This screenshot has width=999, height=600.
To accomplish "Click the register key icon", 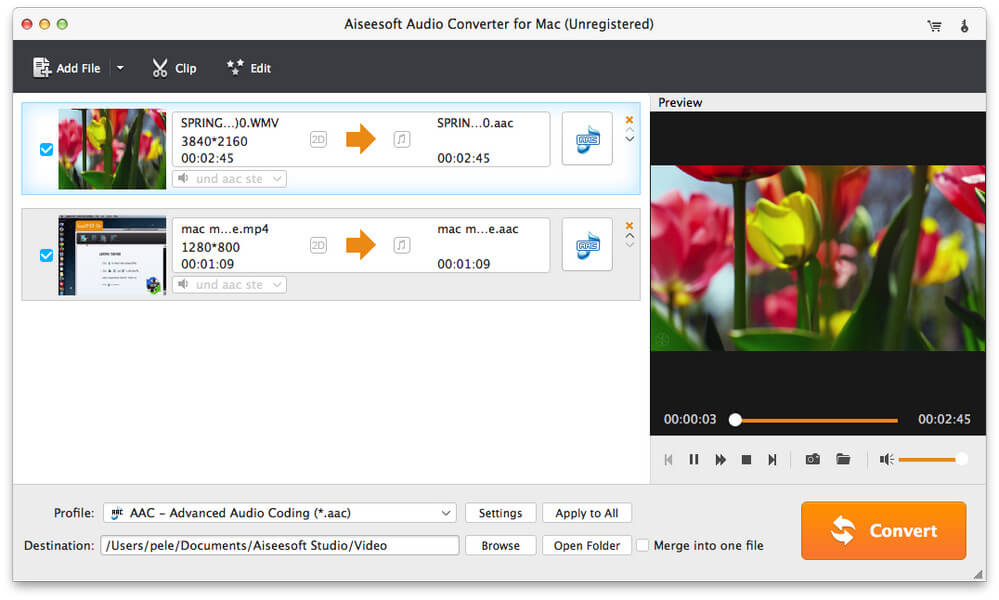I will [x=964, y=25].
